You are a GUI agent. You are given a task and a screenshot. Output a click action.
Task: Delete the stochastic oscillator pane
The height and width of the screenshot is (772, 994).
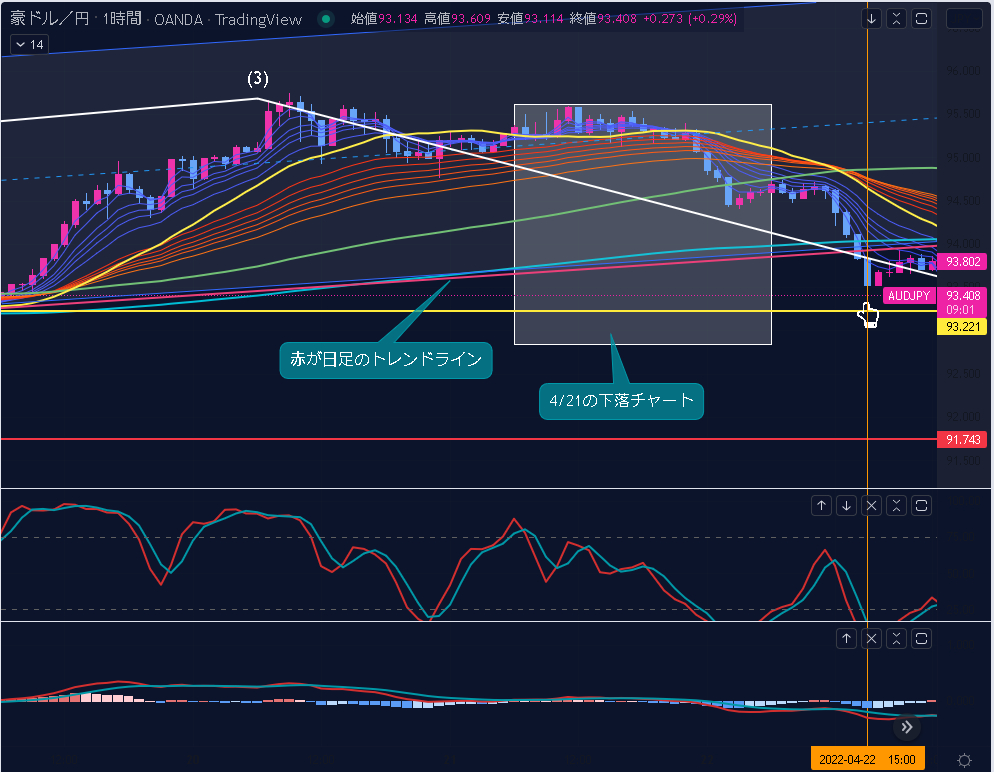pos(872,506)
